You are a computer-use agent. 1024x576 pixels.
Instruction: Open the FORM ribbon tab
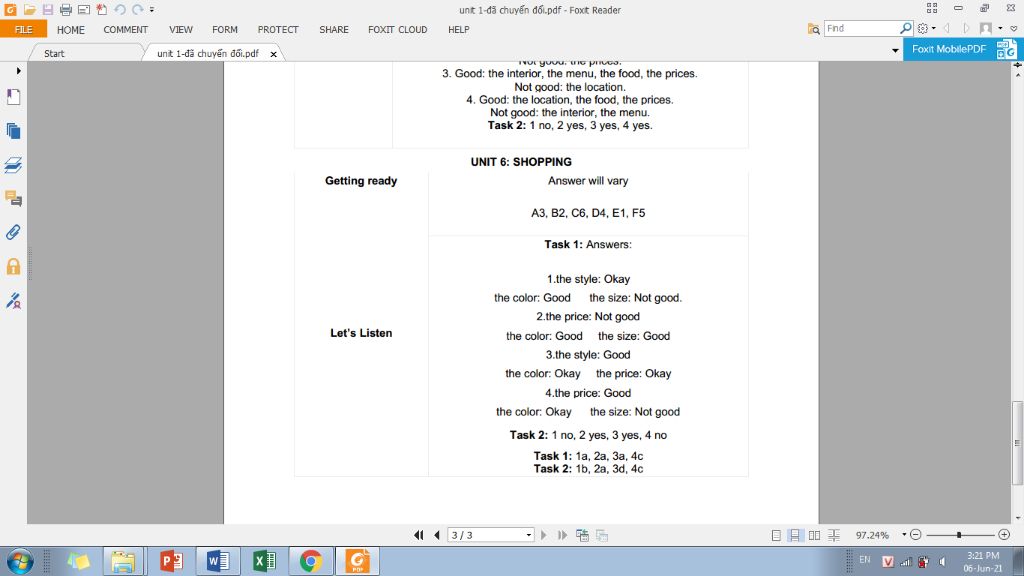tap(225, 29)
